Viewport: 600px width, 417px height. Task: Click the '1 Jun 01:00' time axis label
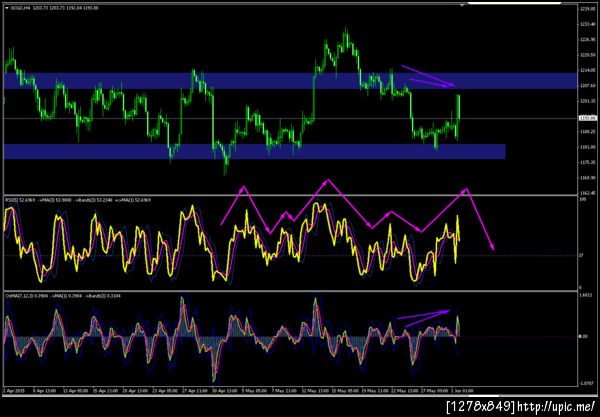(462, 391)
